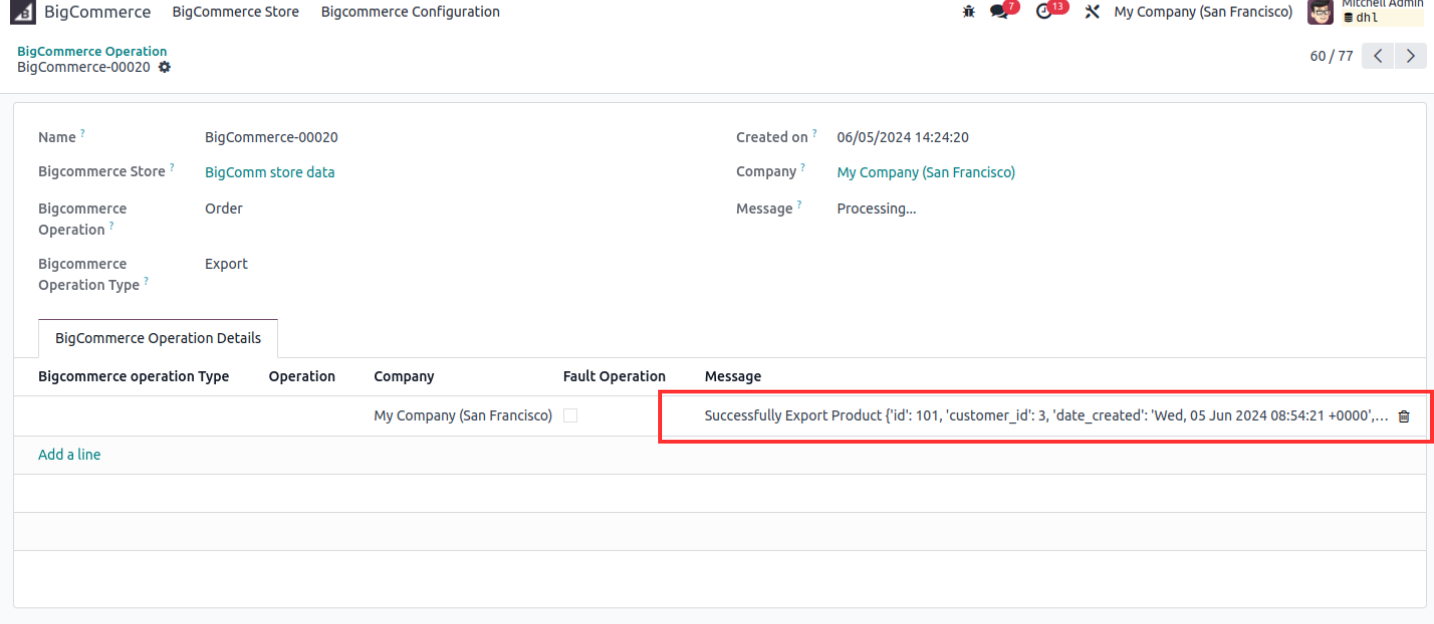Image resolution: width=1434 pixels, height=624 pixels.
Task: Click the Message column header
Action: pyautogui.click(x=733, y=376)
